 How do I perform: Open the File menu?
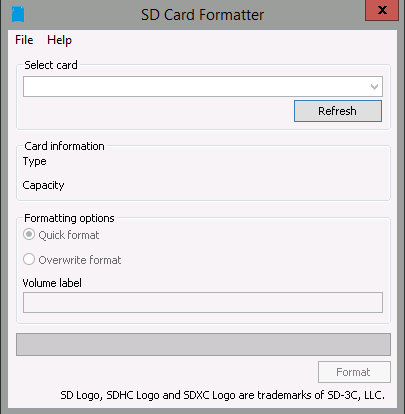pos(24,40)
